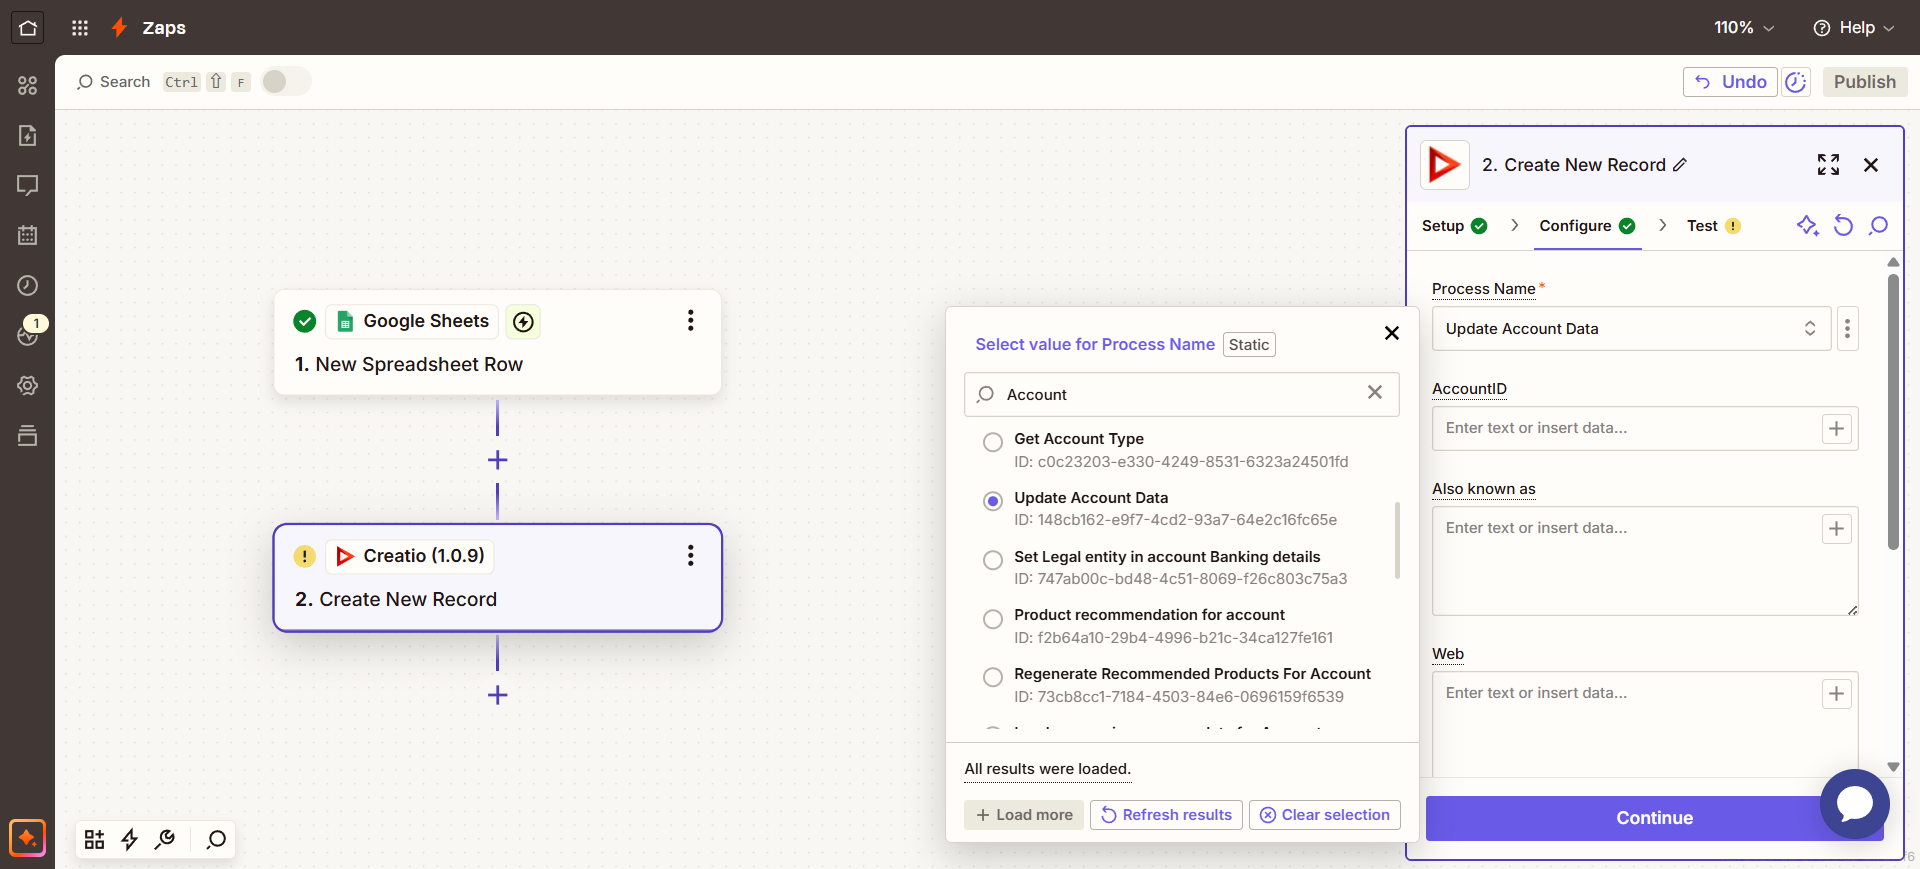Toggle the switch next to Search
The height and width of the screenshot is (869, 1920).
click(286, 82)
